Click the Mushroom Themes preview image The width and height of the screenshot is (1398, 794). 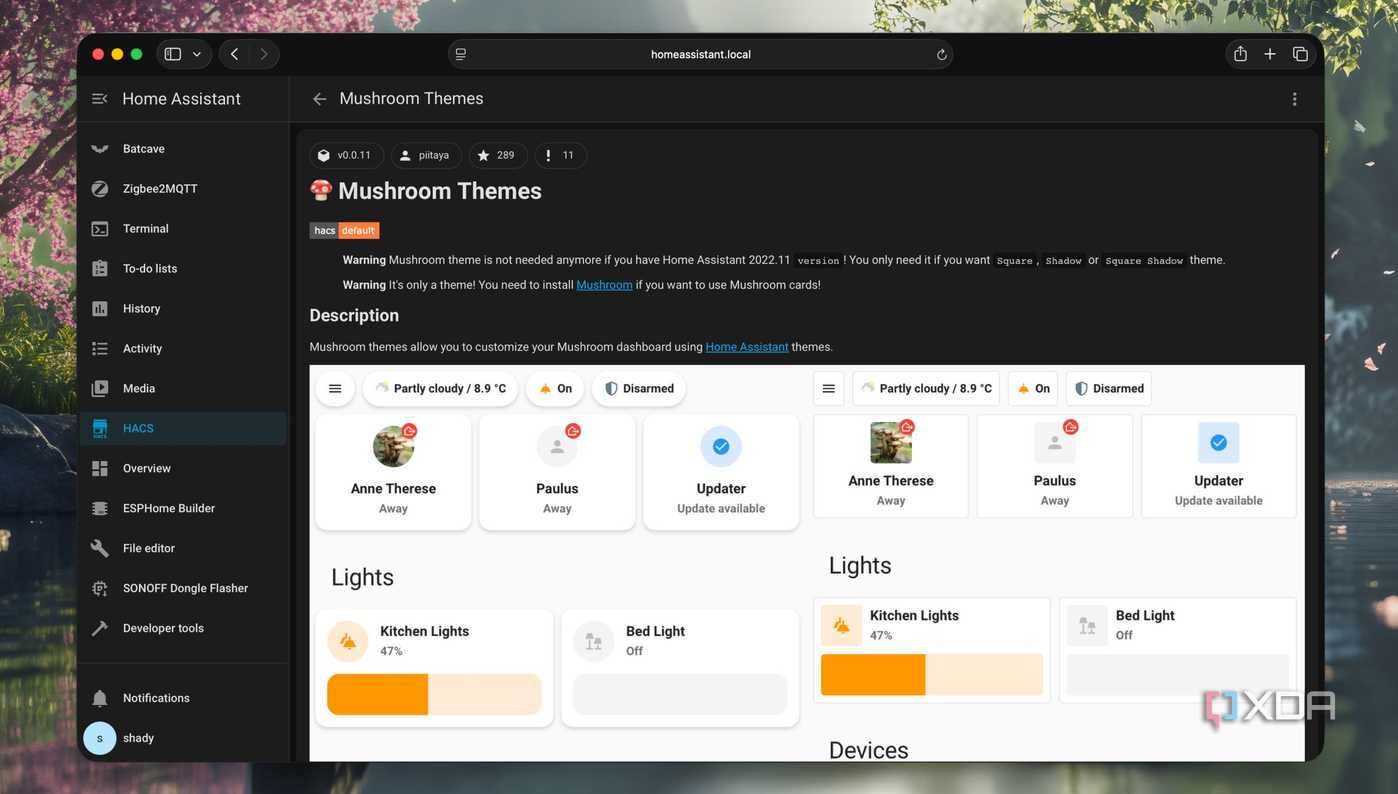tap(807, 563)
